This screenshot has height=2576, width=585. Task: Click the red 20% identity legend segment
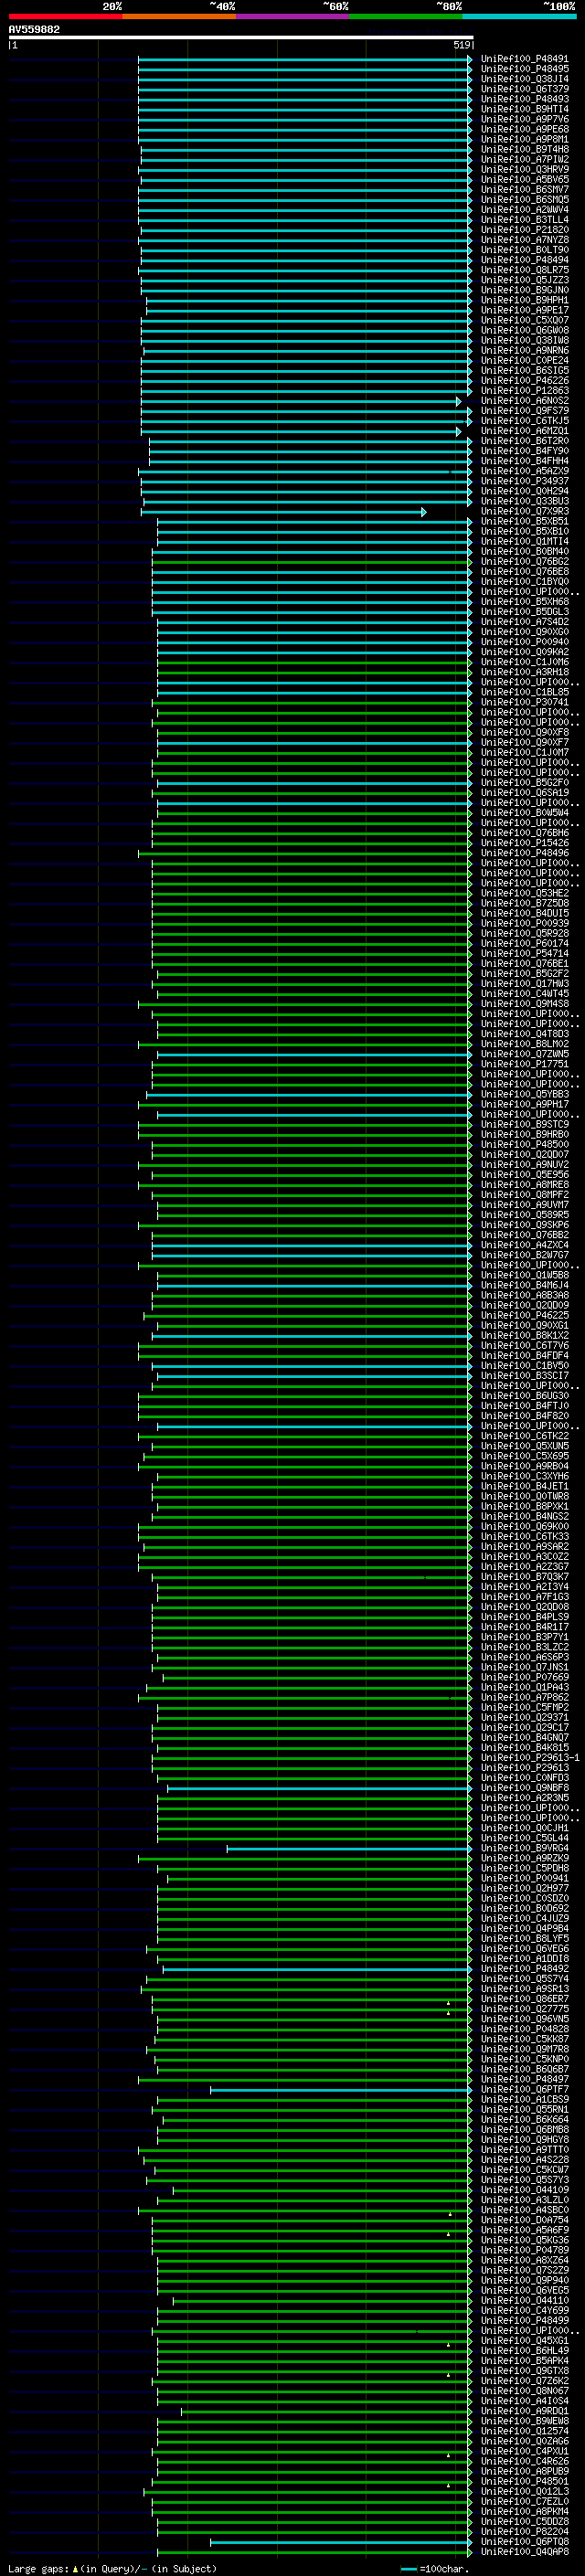(65, 16)
